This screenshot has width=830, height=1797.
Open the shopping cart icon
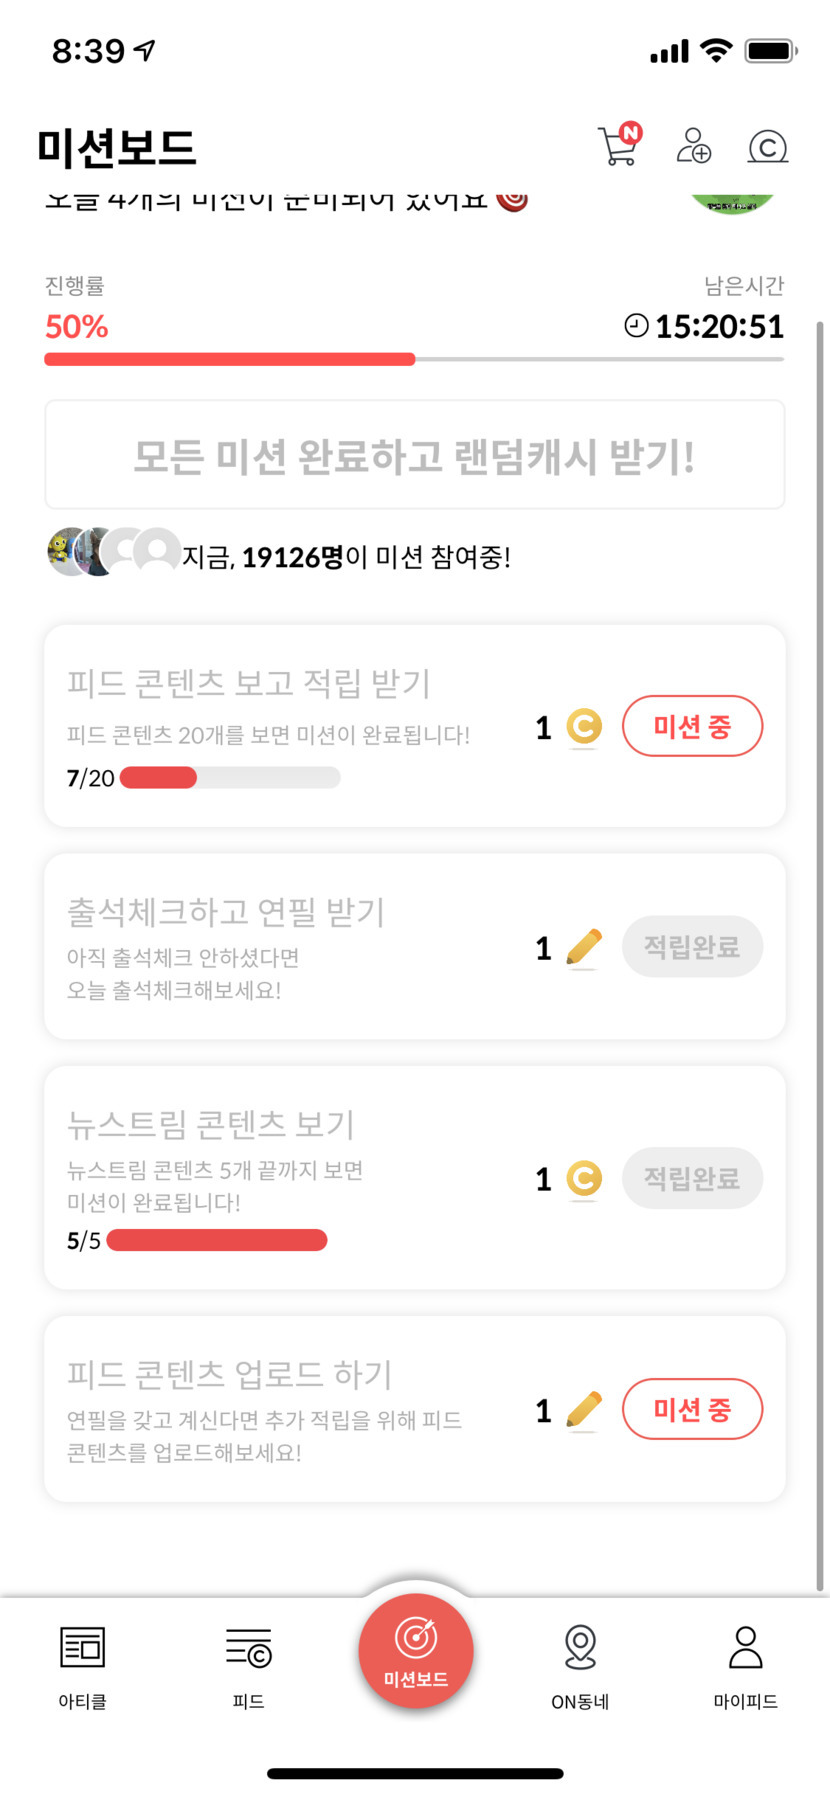(x=618, y=146)
